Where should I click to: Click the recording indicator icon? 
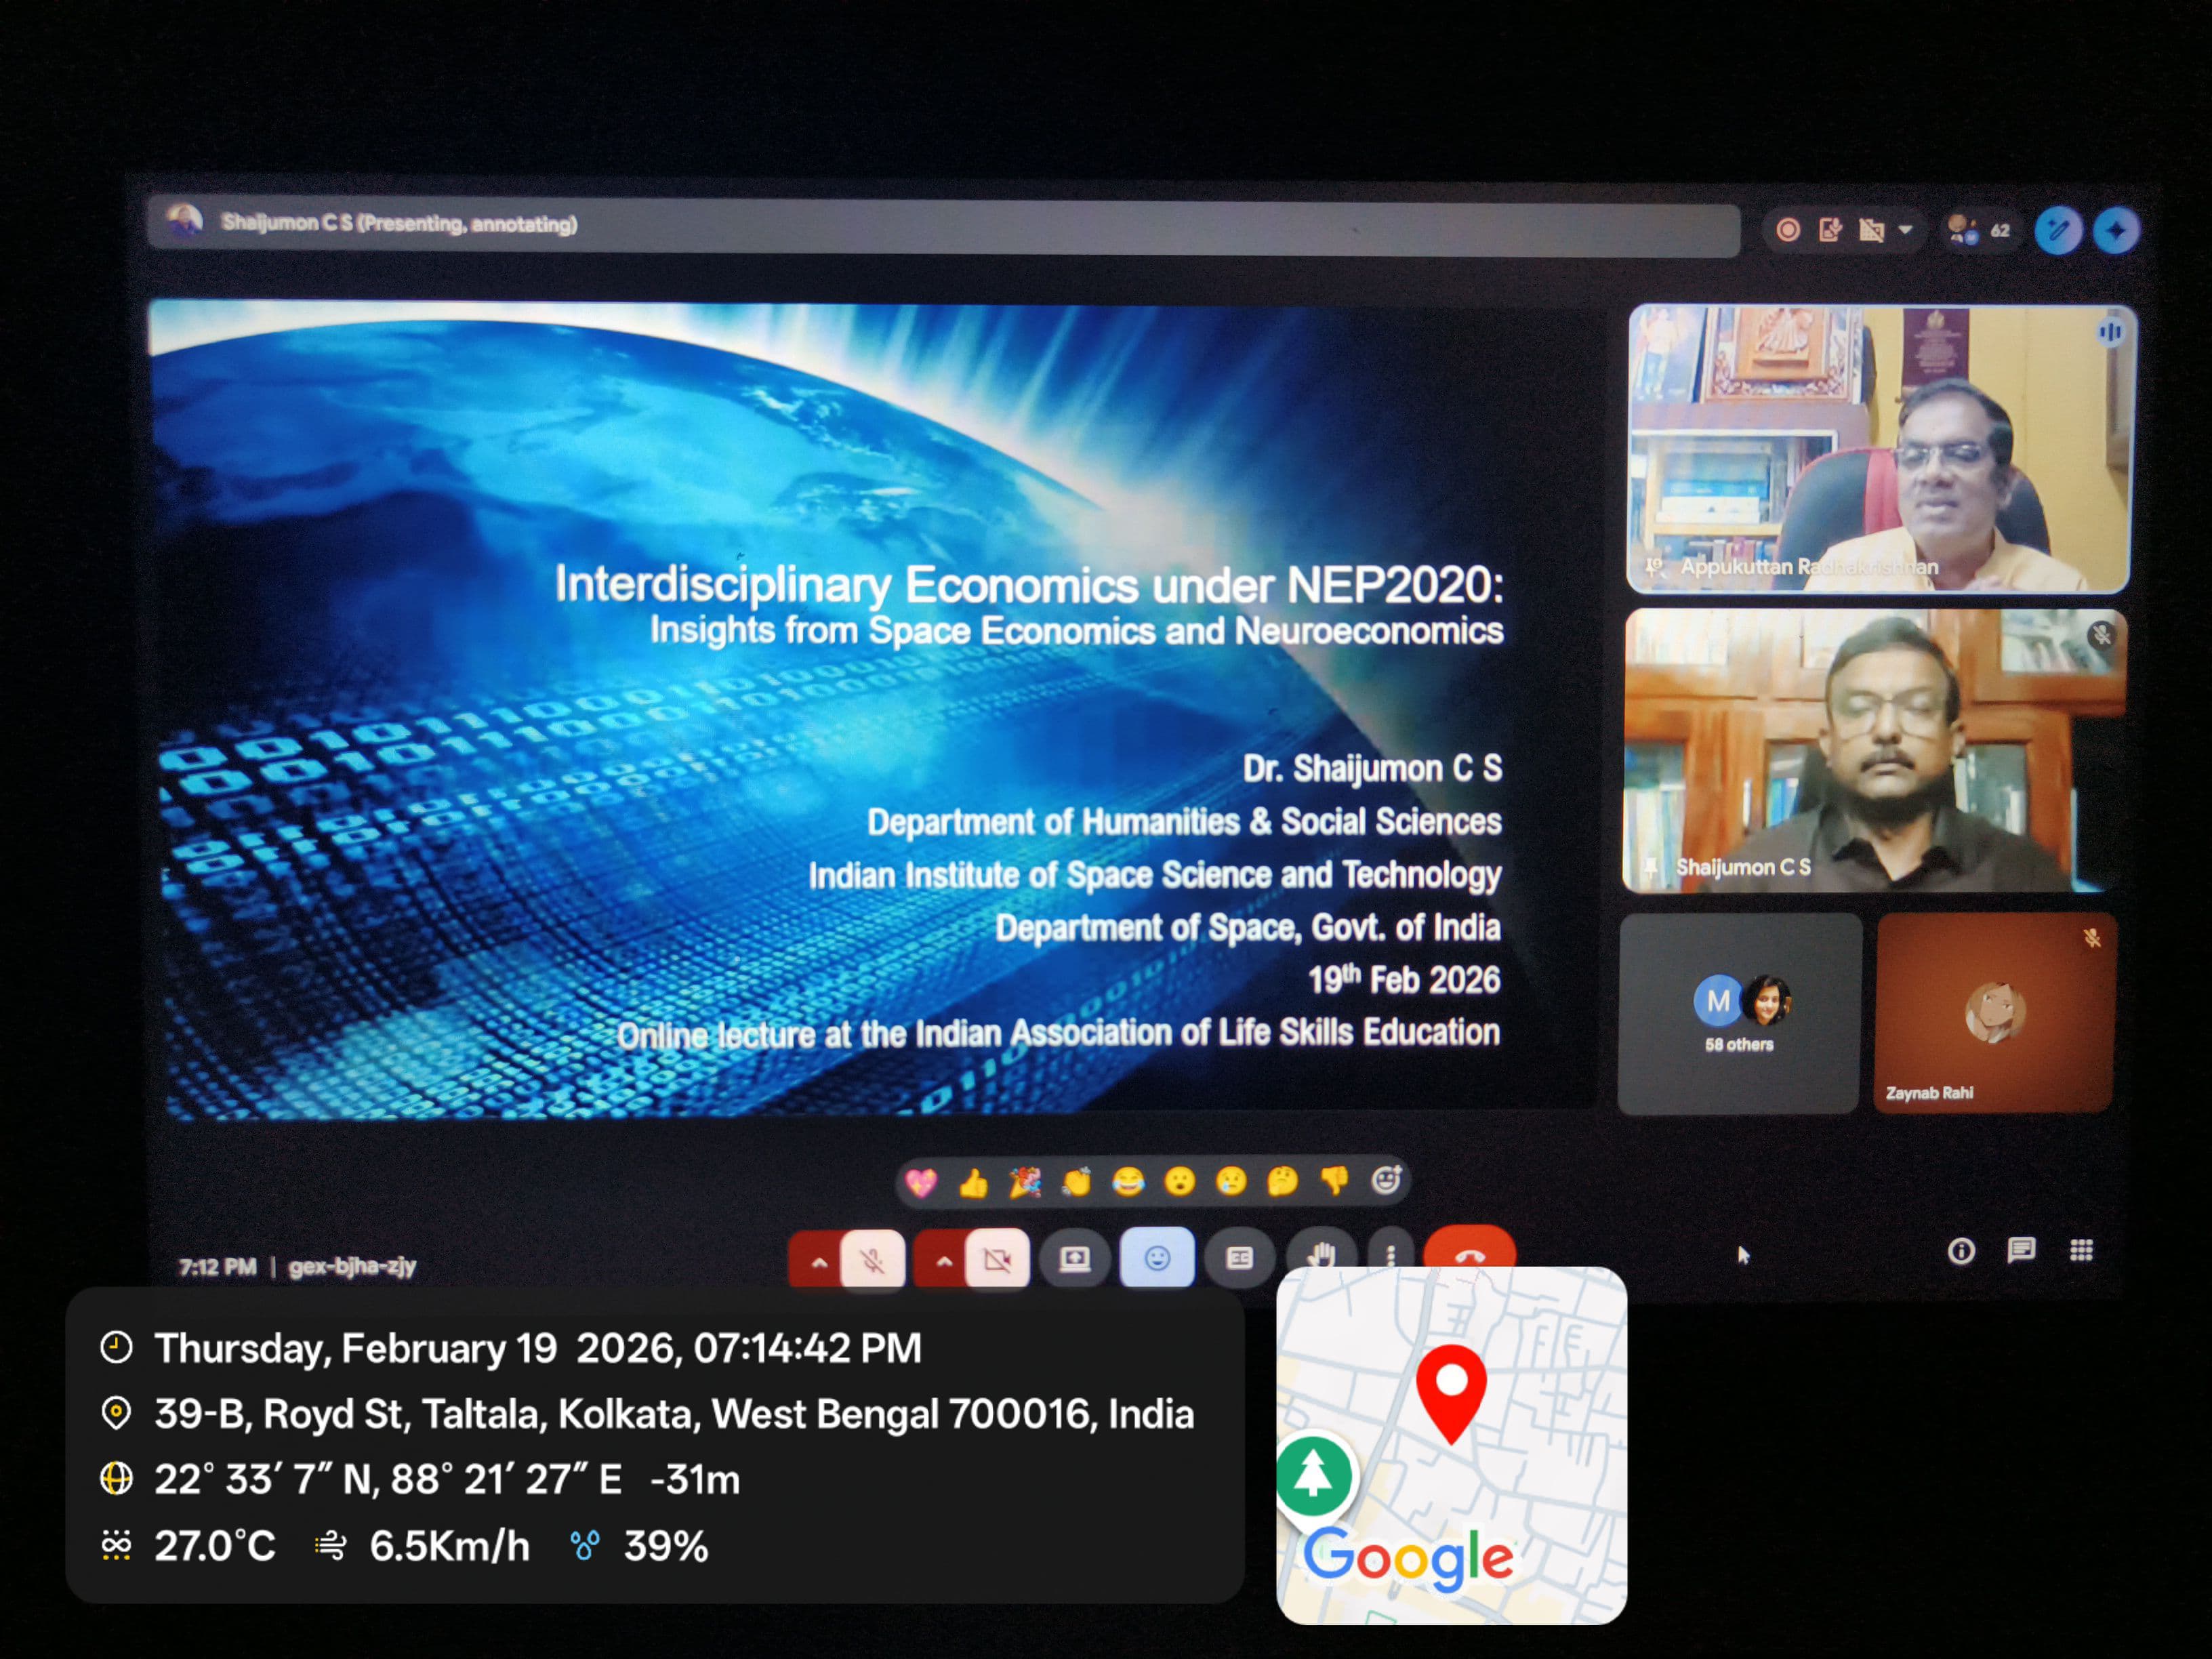point(1788,230)
